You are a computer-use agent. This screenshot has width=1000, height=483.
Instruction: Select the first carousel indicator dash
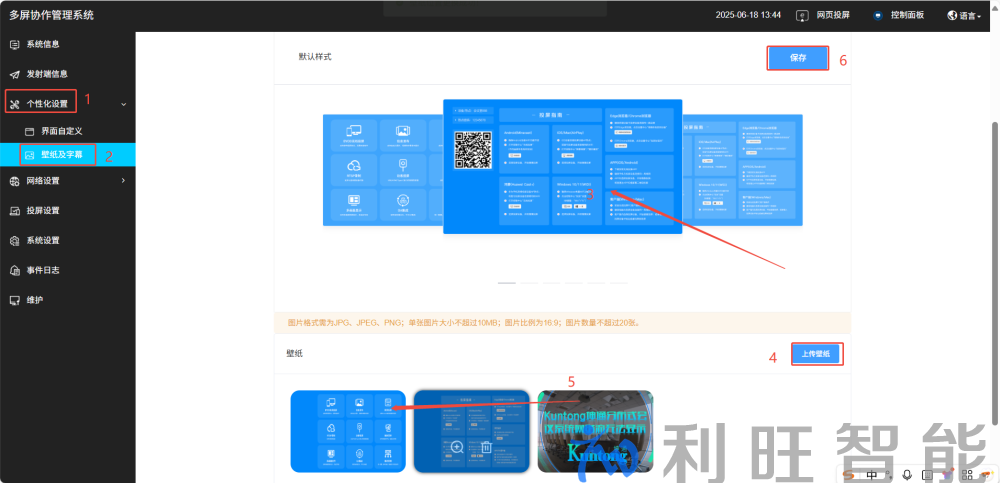pyautogui.click(x=506, y=283)
